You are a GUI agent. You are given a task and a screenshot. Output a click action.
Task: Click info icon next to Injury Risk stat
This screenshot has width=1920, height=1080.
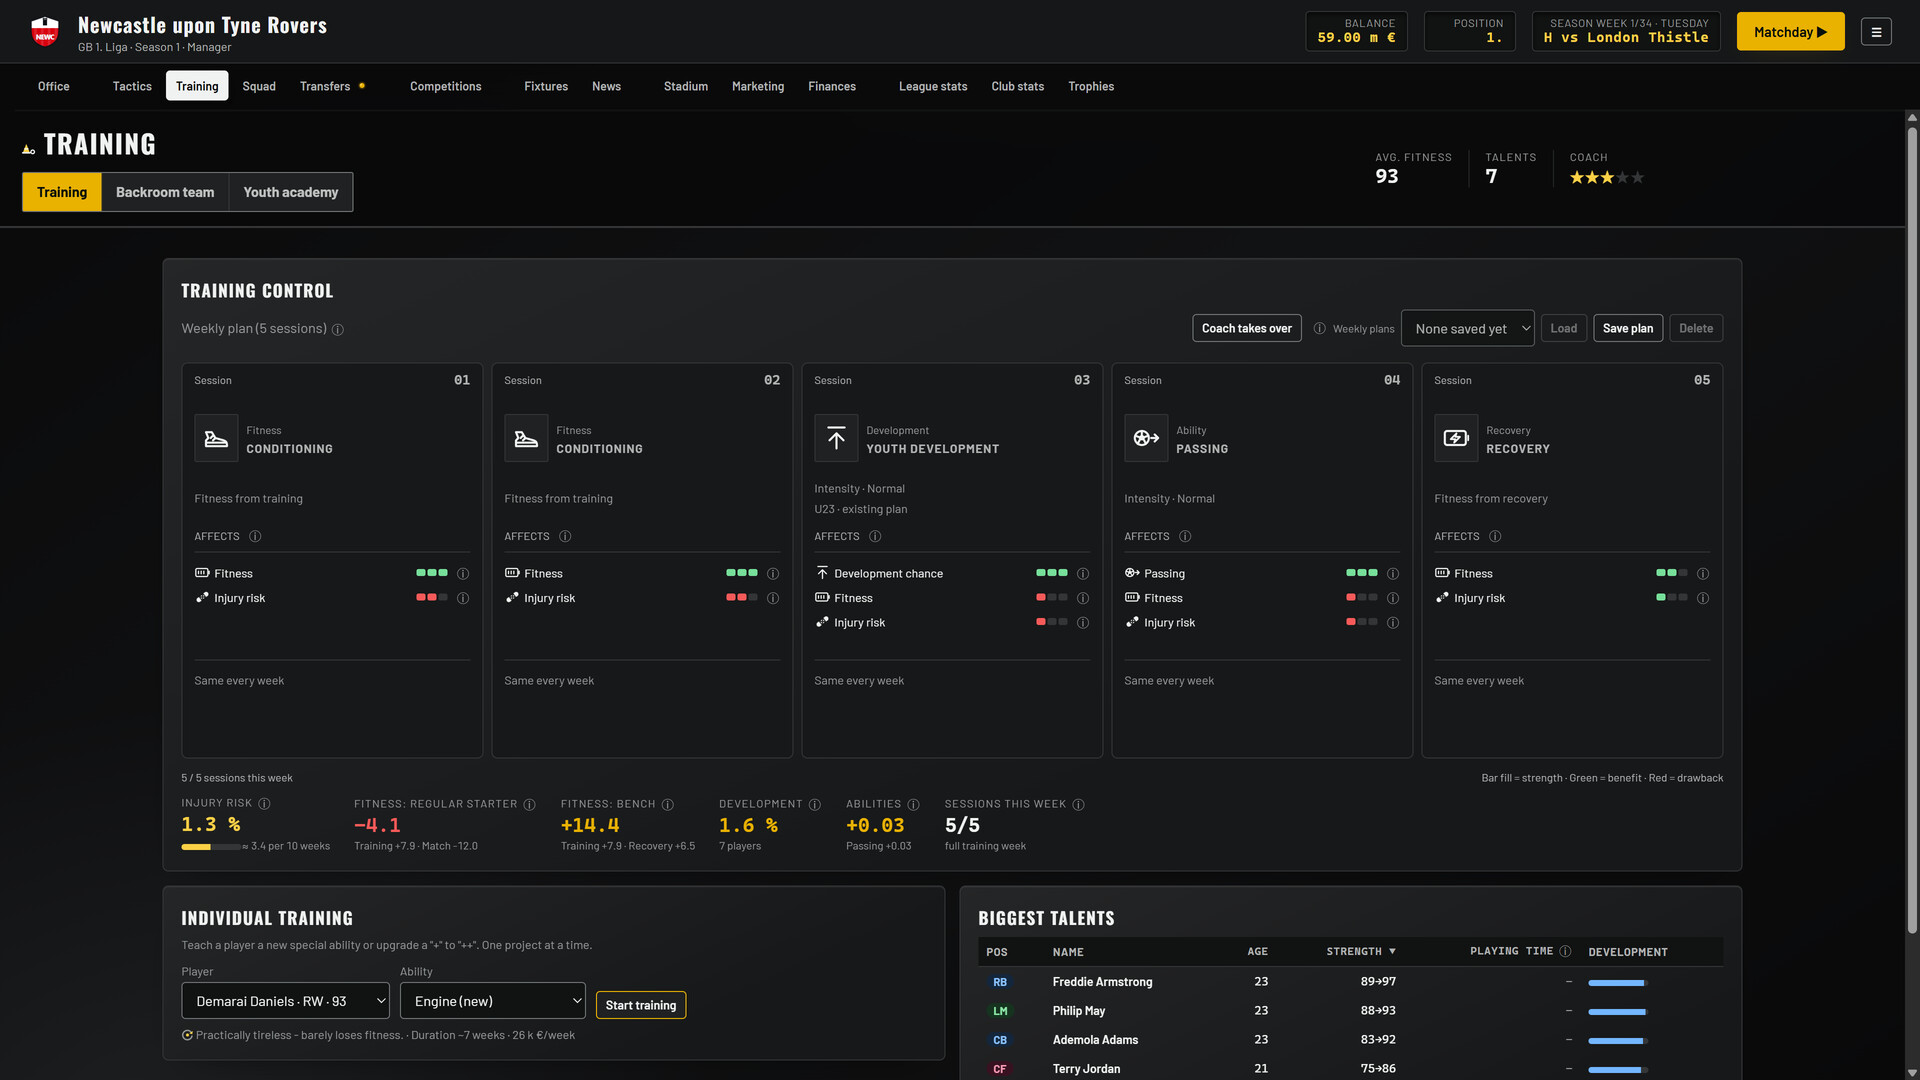[x=264, y=804]
